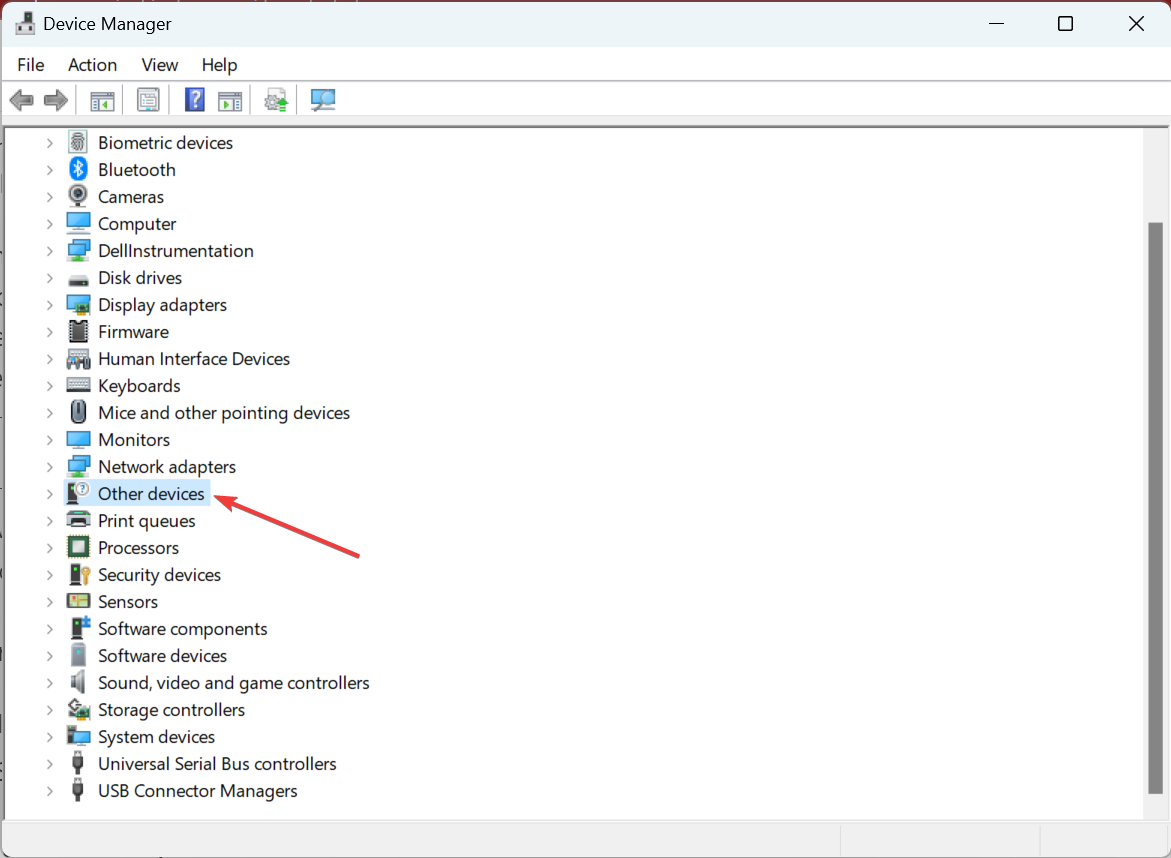Open Properties from the toolbar
This screenshot has width=1171, height=858.
point(148,100)
